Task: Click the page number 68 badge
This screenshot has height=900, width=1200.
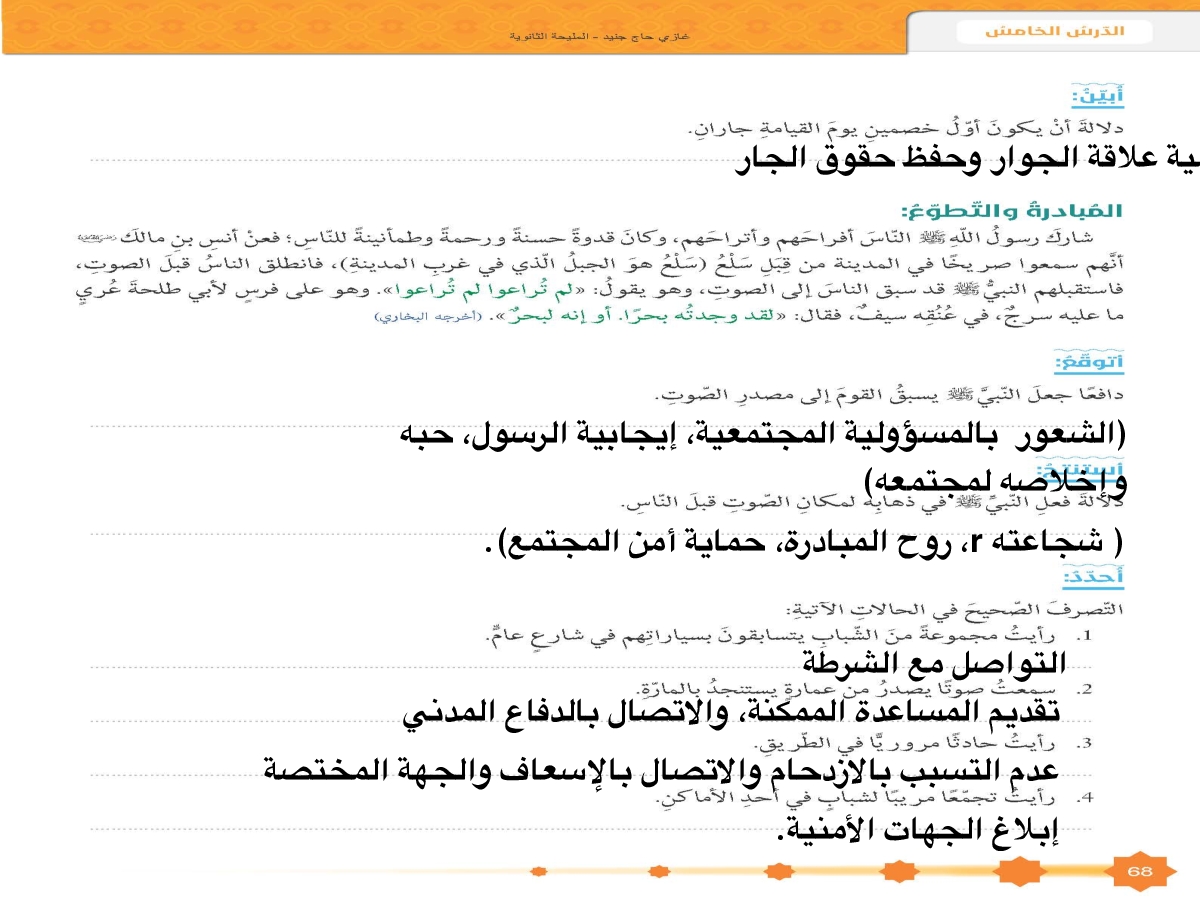Action: coord(1140,871)
